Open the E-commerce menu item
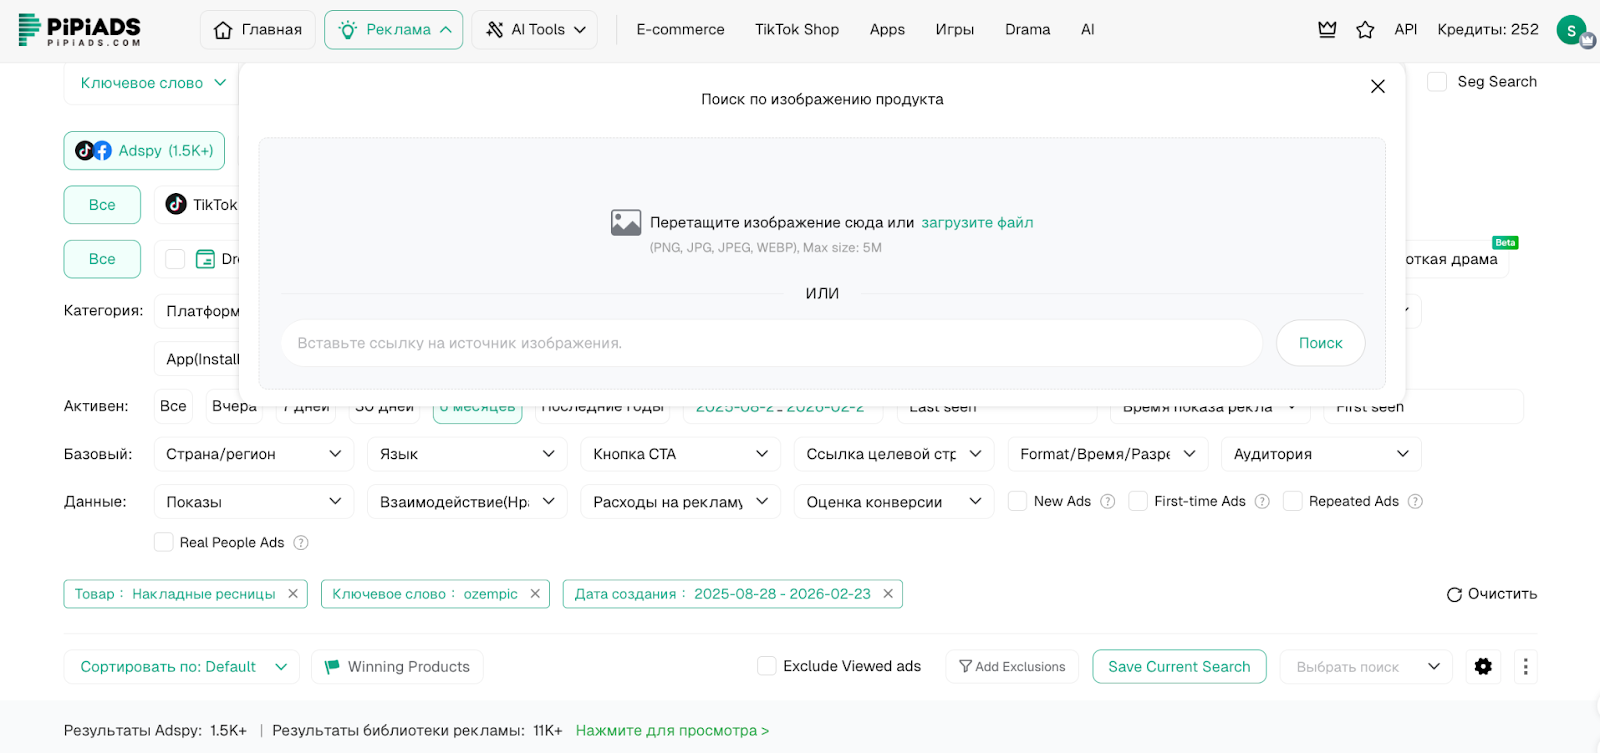1600x753 pixels. click(680, 30)
